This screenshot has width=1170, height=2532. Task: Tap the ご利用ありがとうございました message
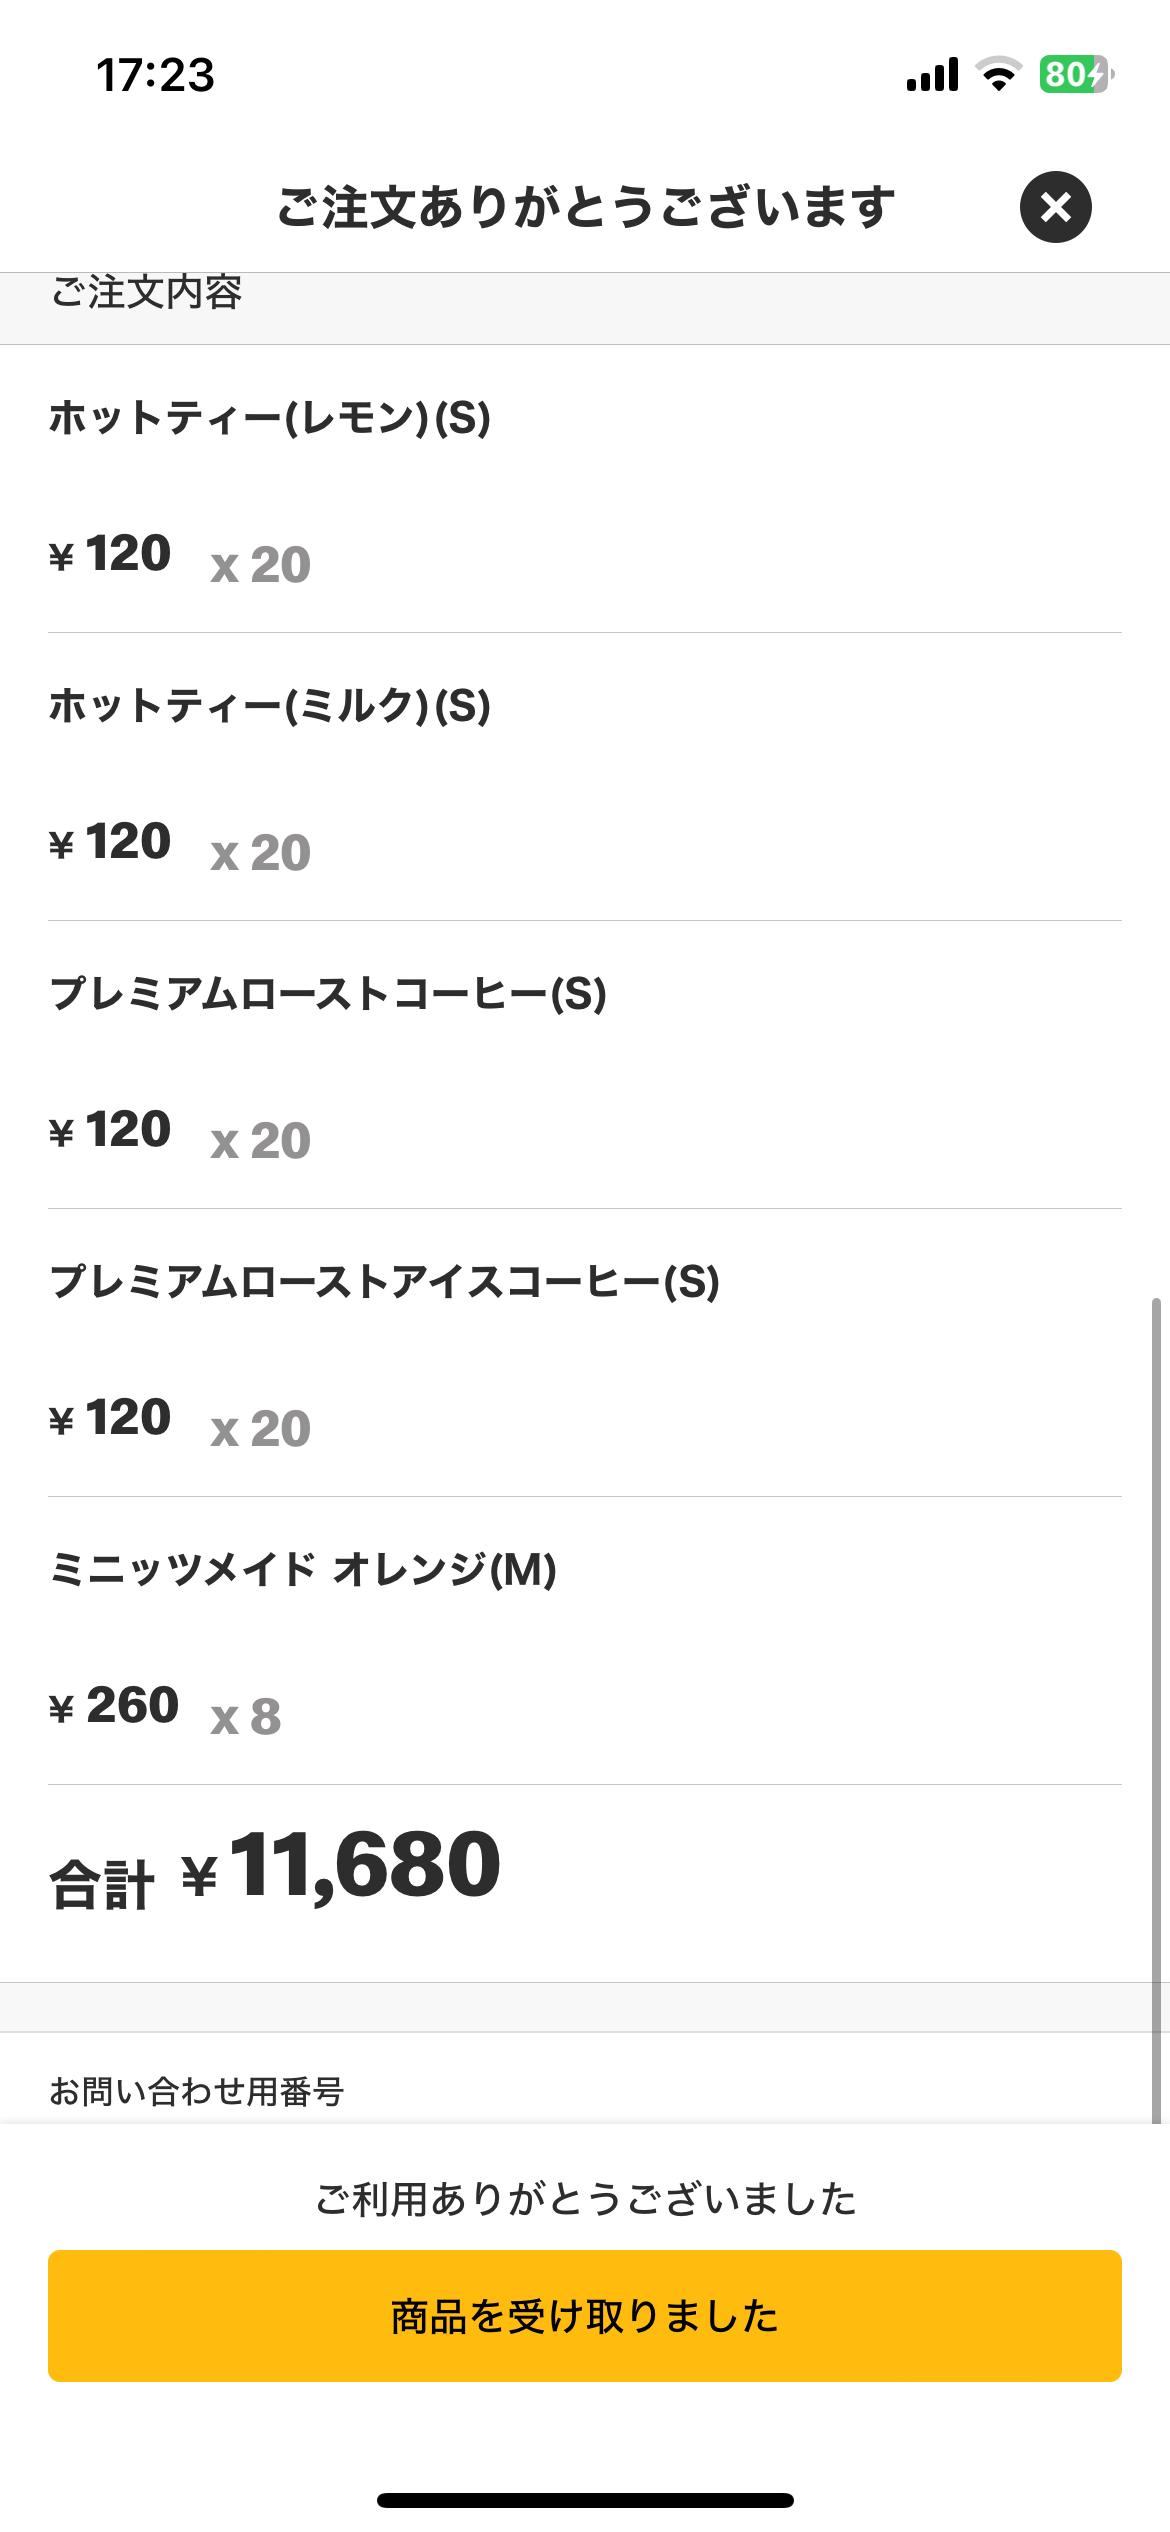[x=585, y=2199]
